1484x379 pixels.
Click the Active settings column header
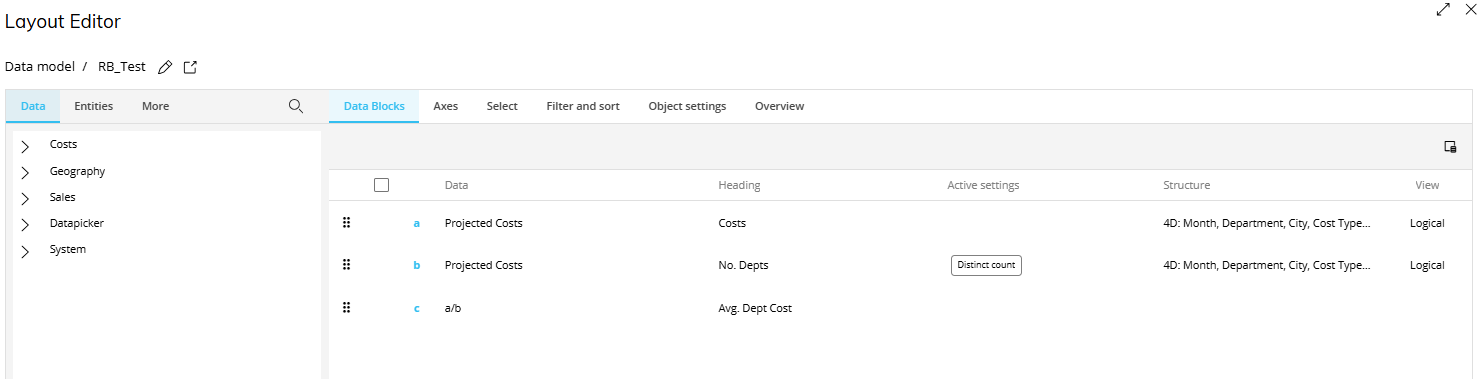click(x=983, y=185)
